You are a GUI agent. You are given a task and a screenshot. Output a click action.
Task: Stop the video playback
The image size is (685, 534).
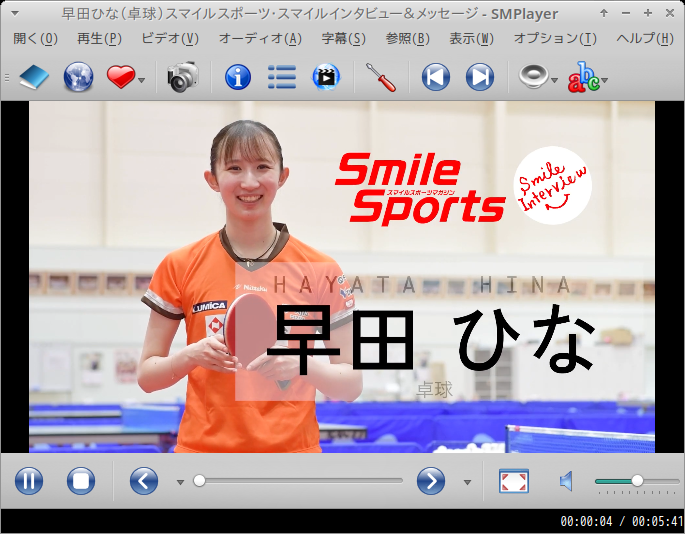click(x=81, y=481)
